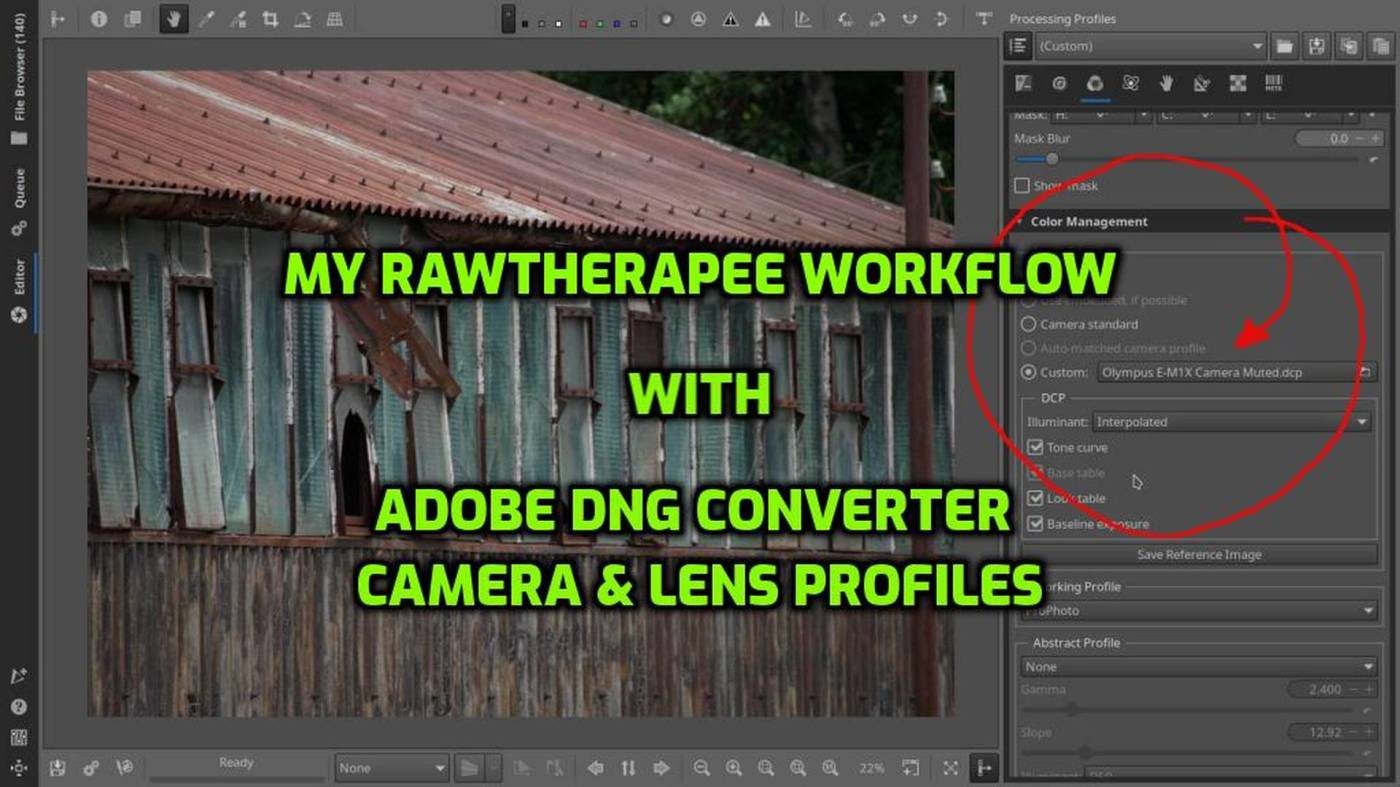Adjust the Mask Blur slider
The width and height of the screenshot is (1400, 787).
tap(1186, 159)
